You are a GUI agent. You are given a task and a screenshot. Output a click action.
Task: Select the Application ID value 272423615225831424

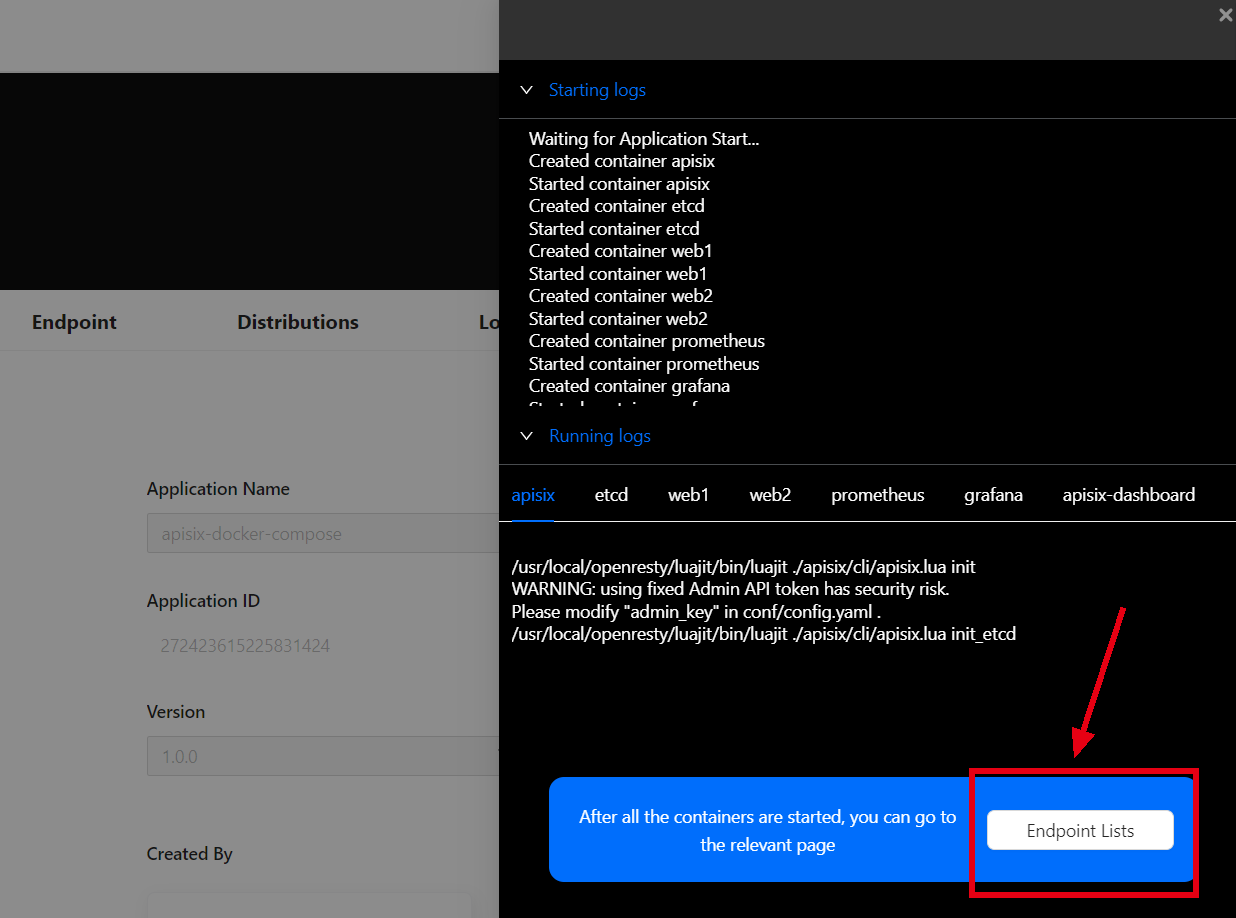(245, 646)
